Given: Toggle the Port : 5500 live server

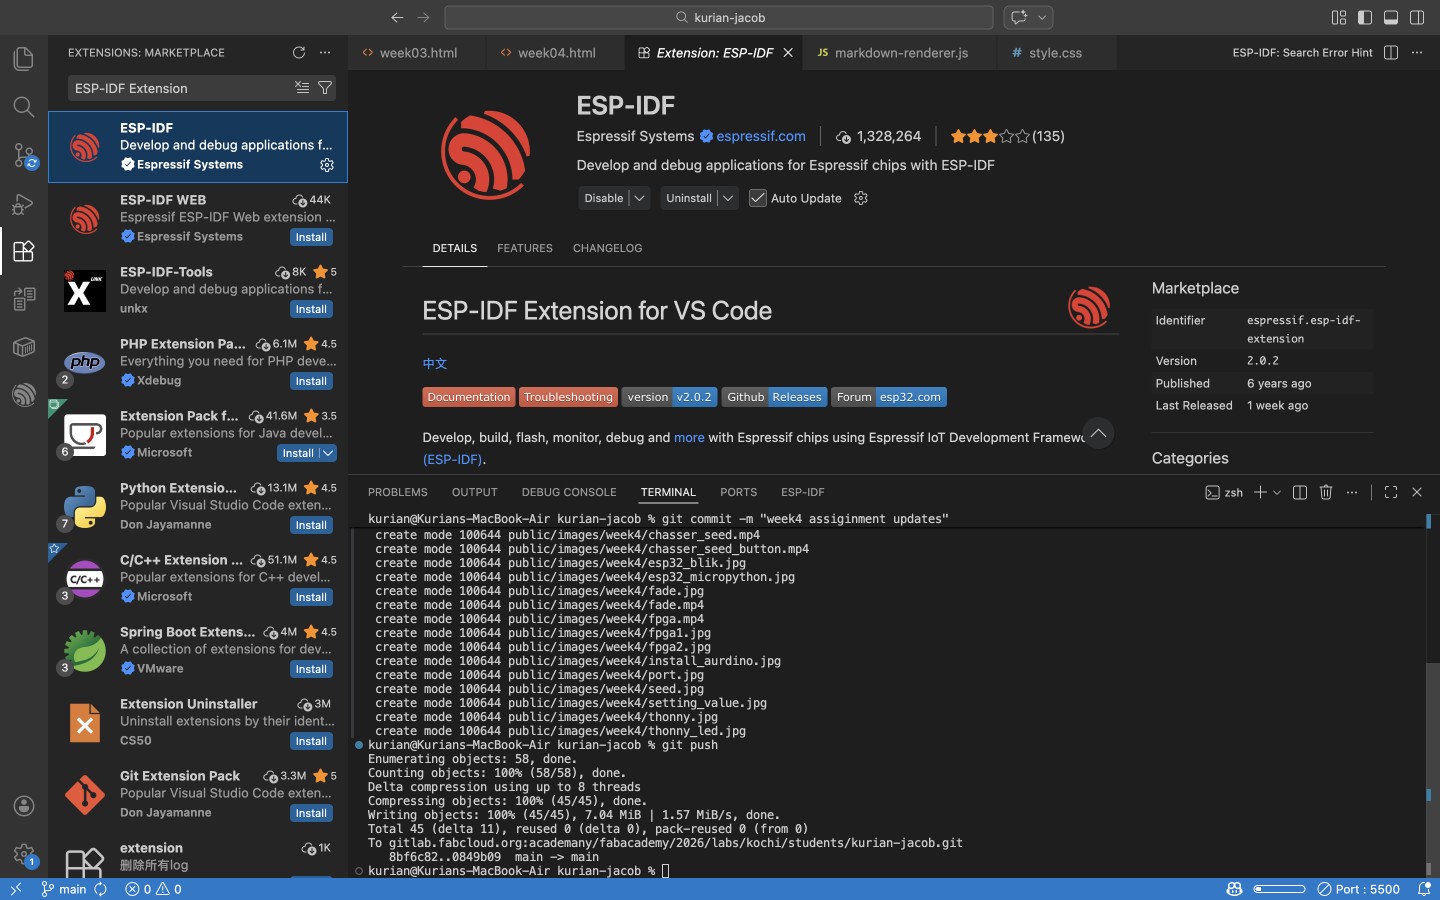Looking at the screenshot, I should [x=1359, y=889].
